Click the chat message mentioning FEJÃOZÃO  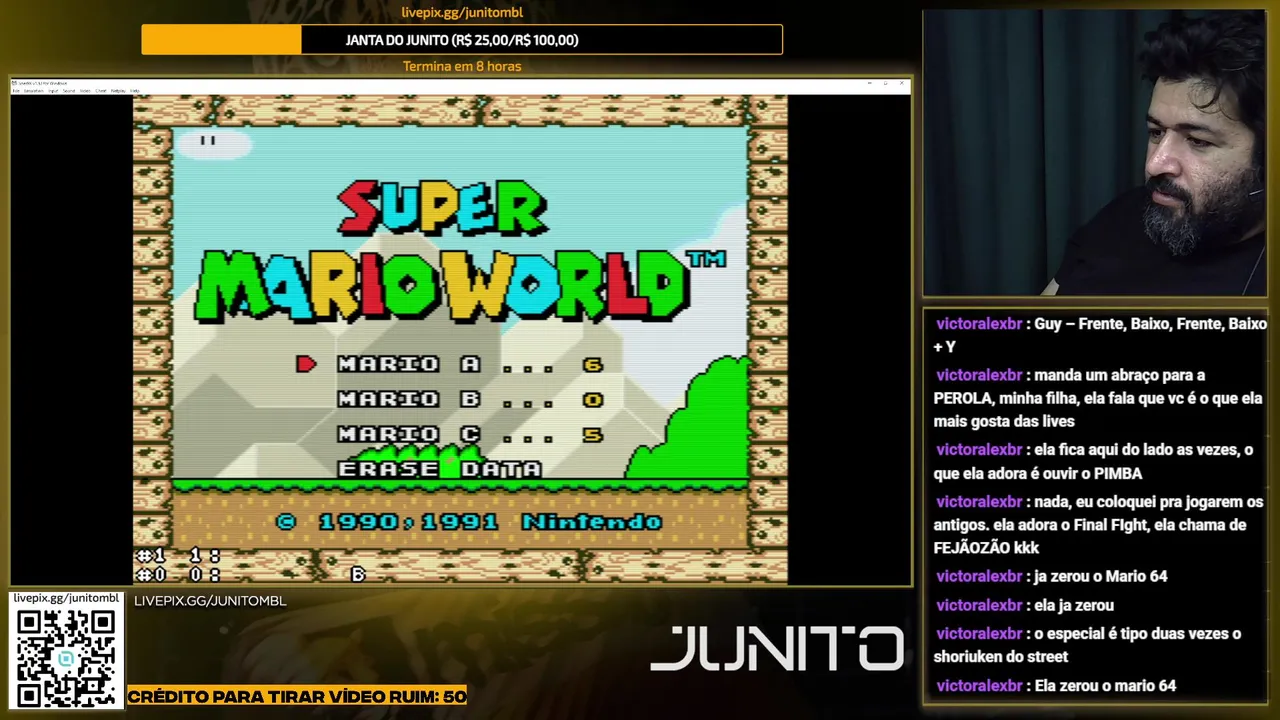[1100, 524]
